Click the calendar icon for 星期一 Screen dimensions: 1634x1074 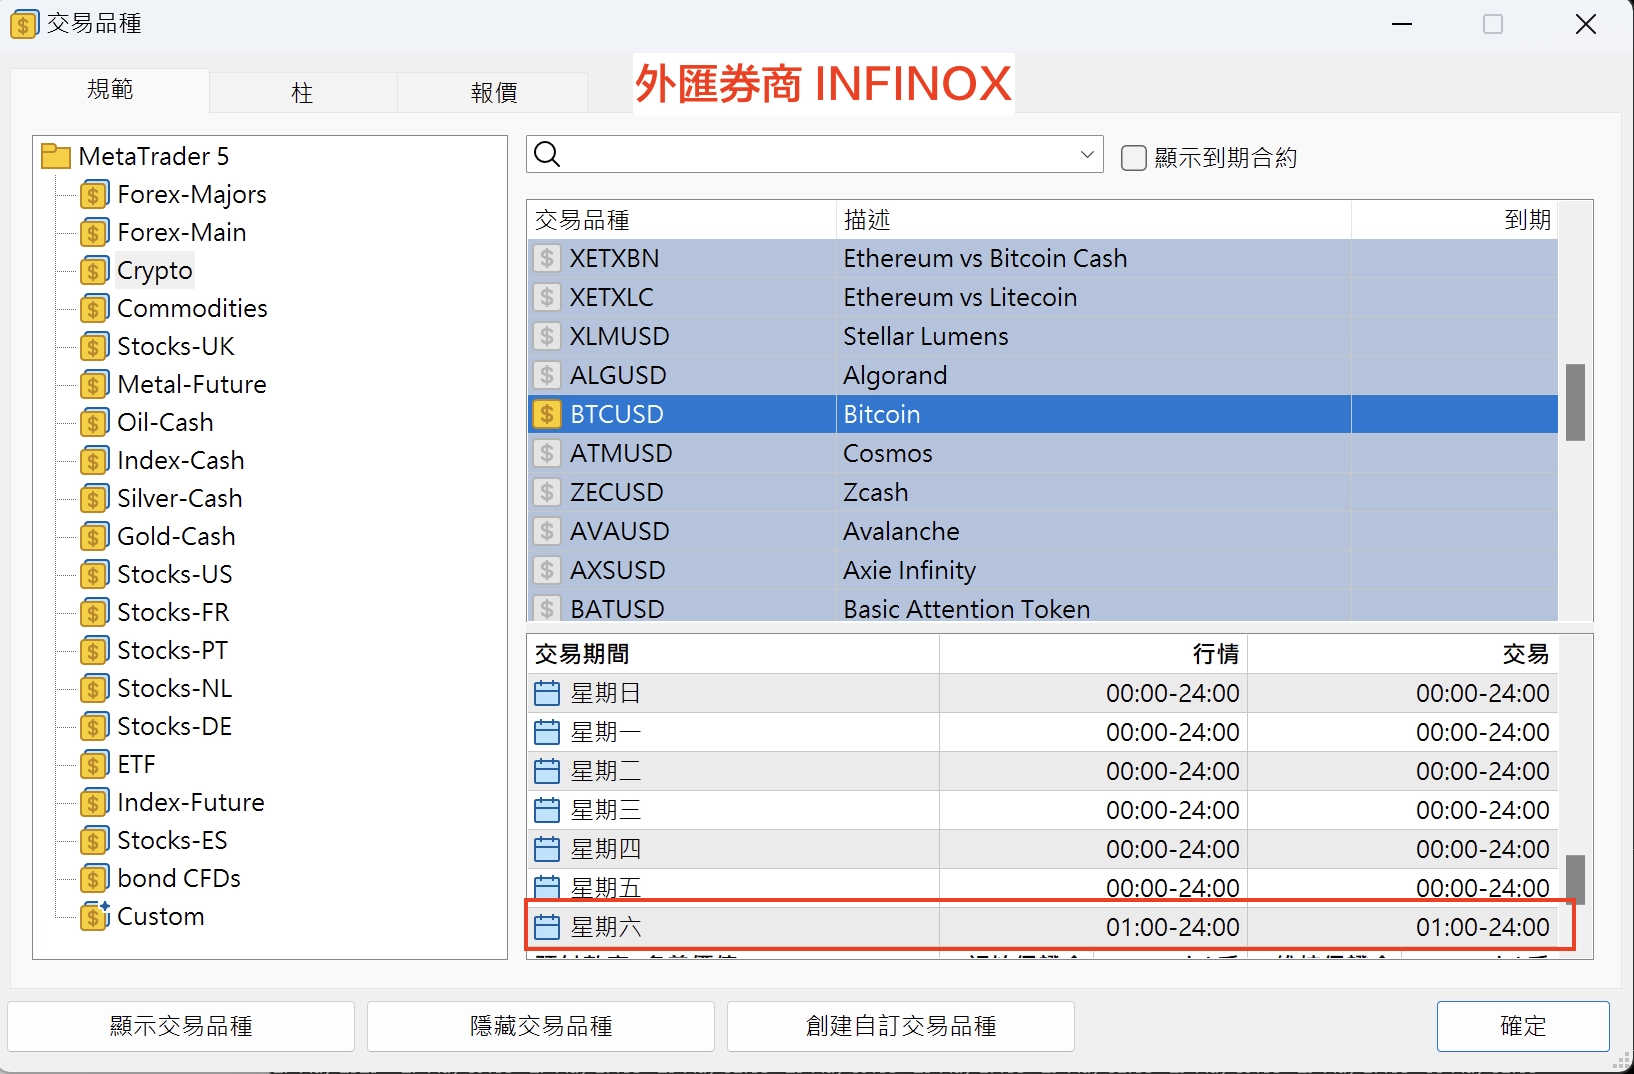click(x=547, y=732)
